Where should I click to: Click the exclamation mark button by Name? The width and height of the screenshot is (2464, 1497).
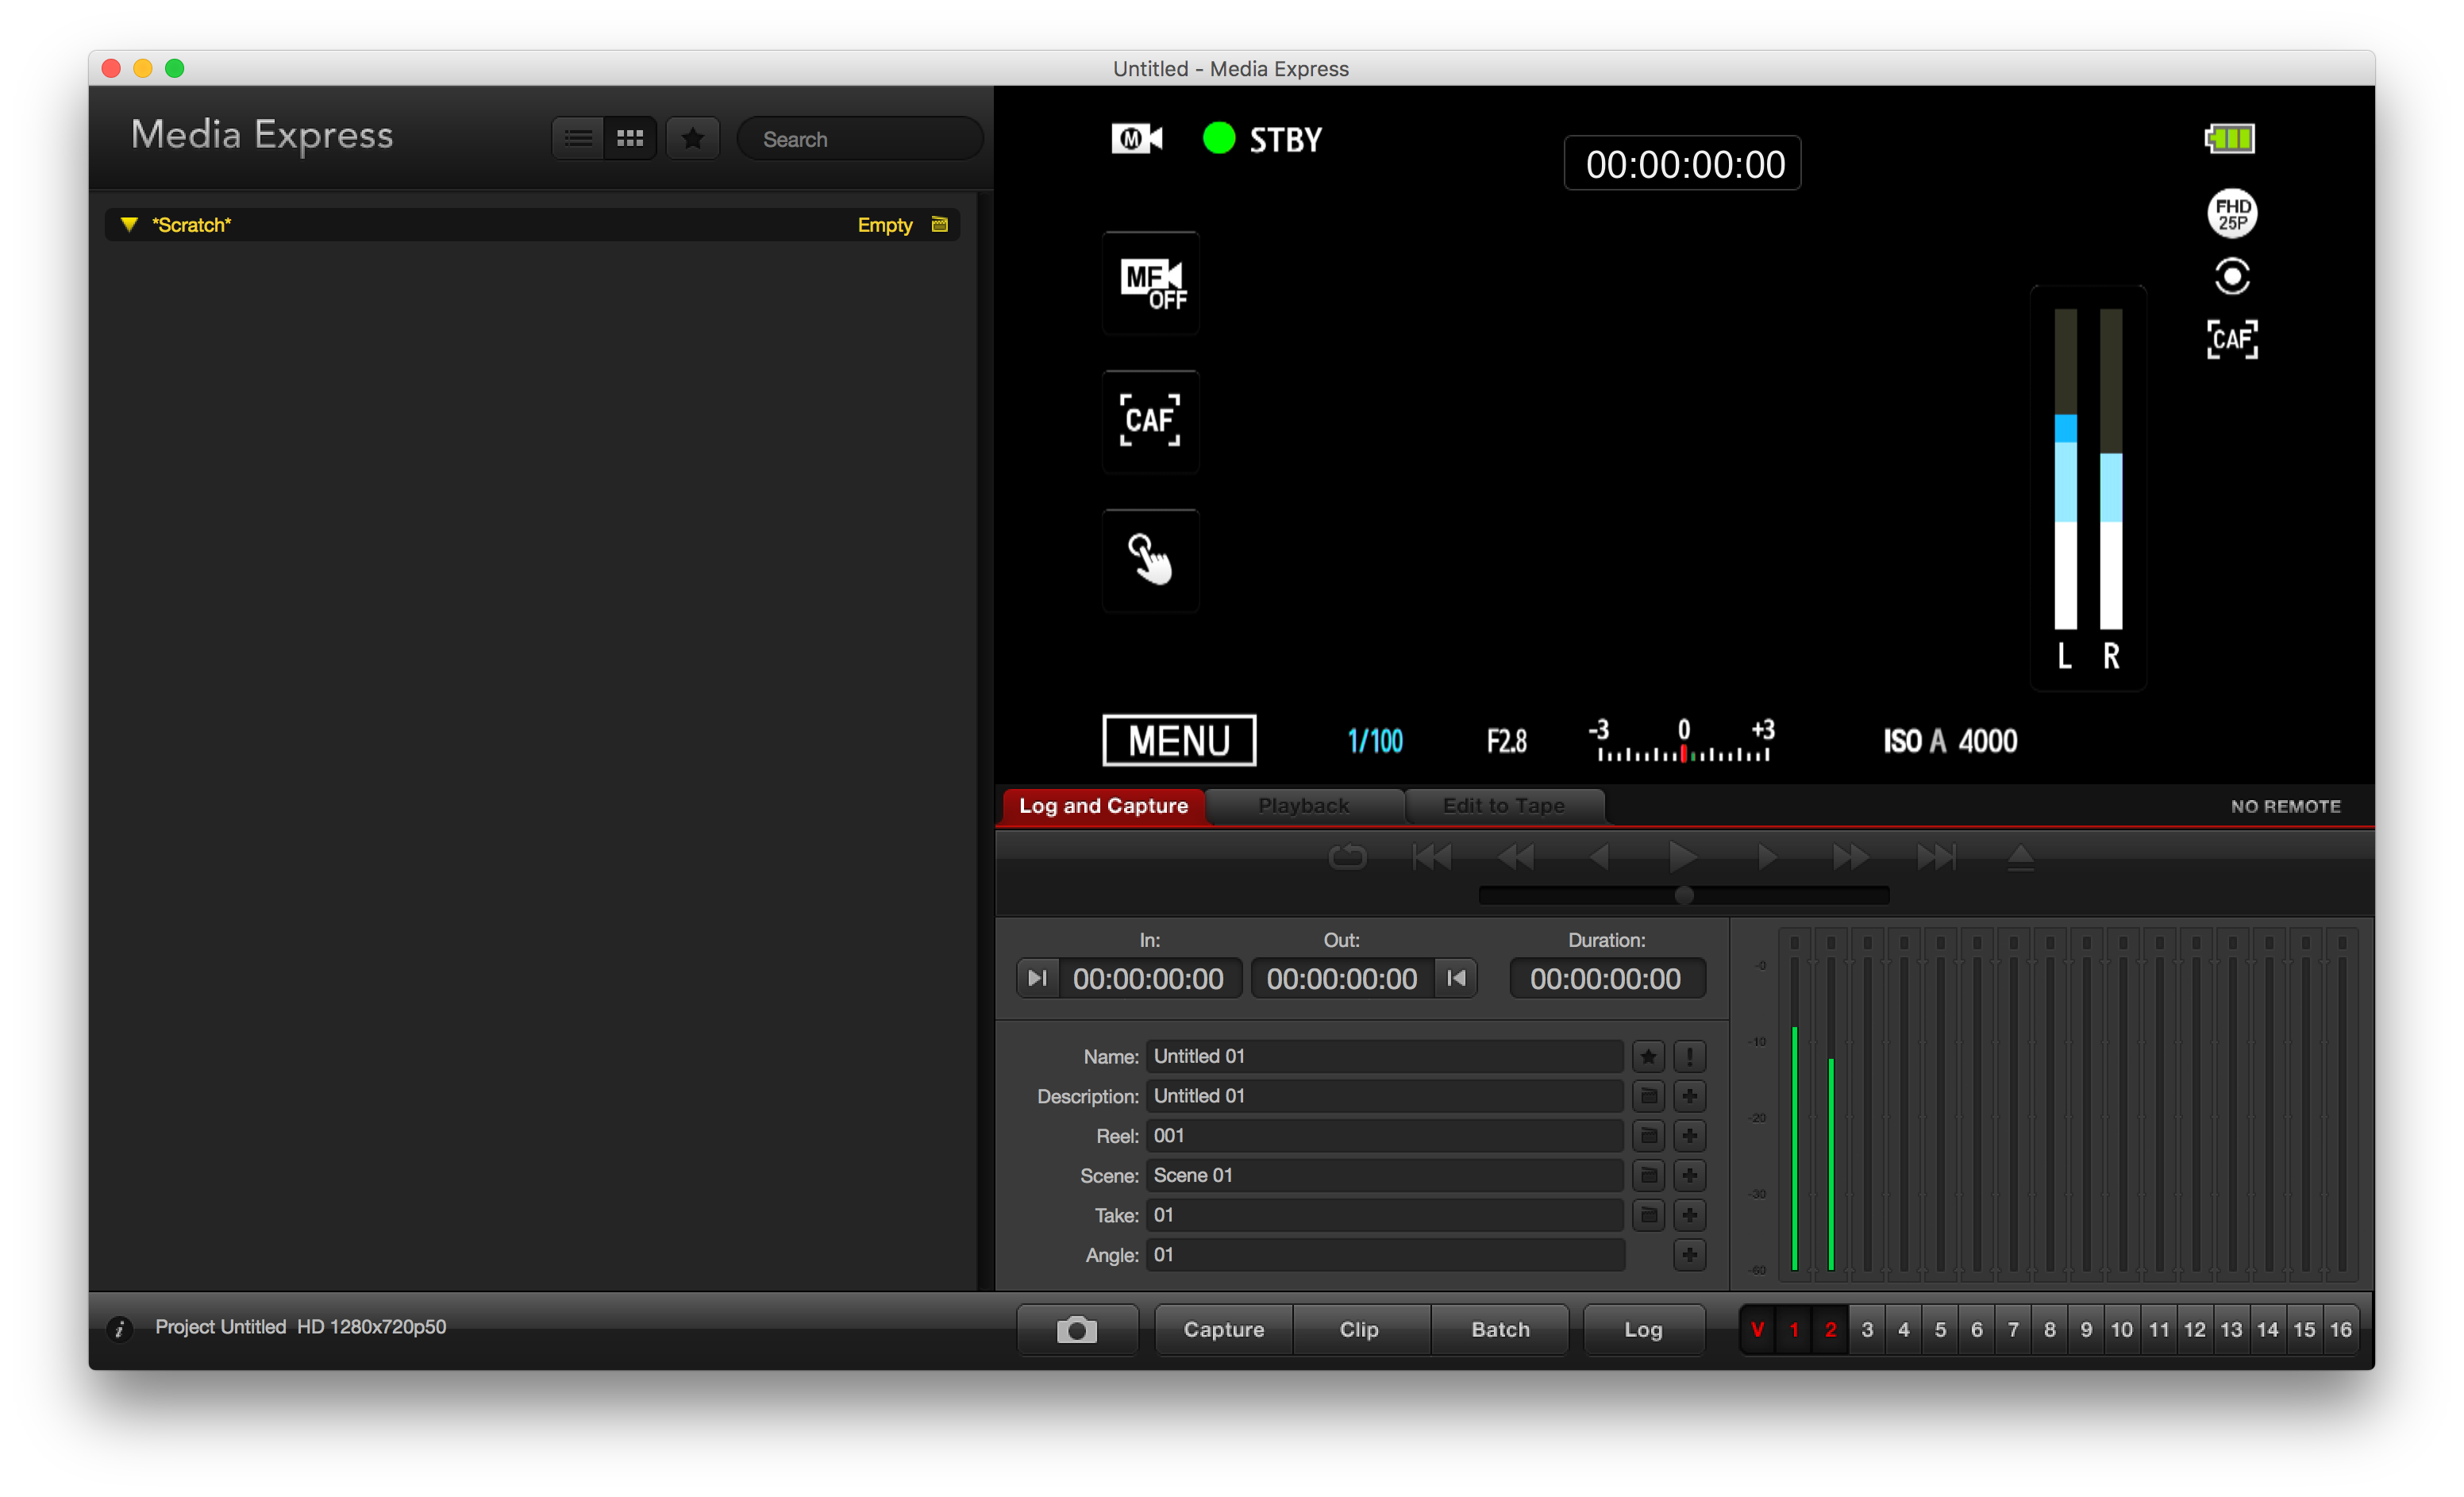[x=1689, y=1056]
